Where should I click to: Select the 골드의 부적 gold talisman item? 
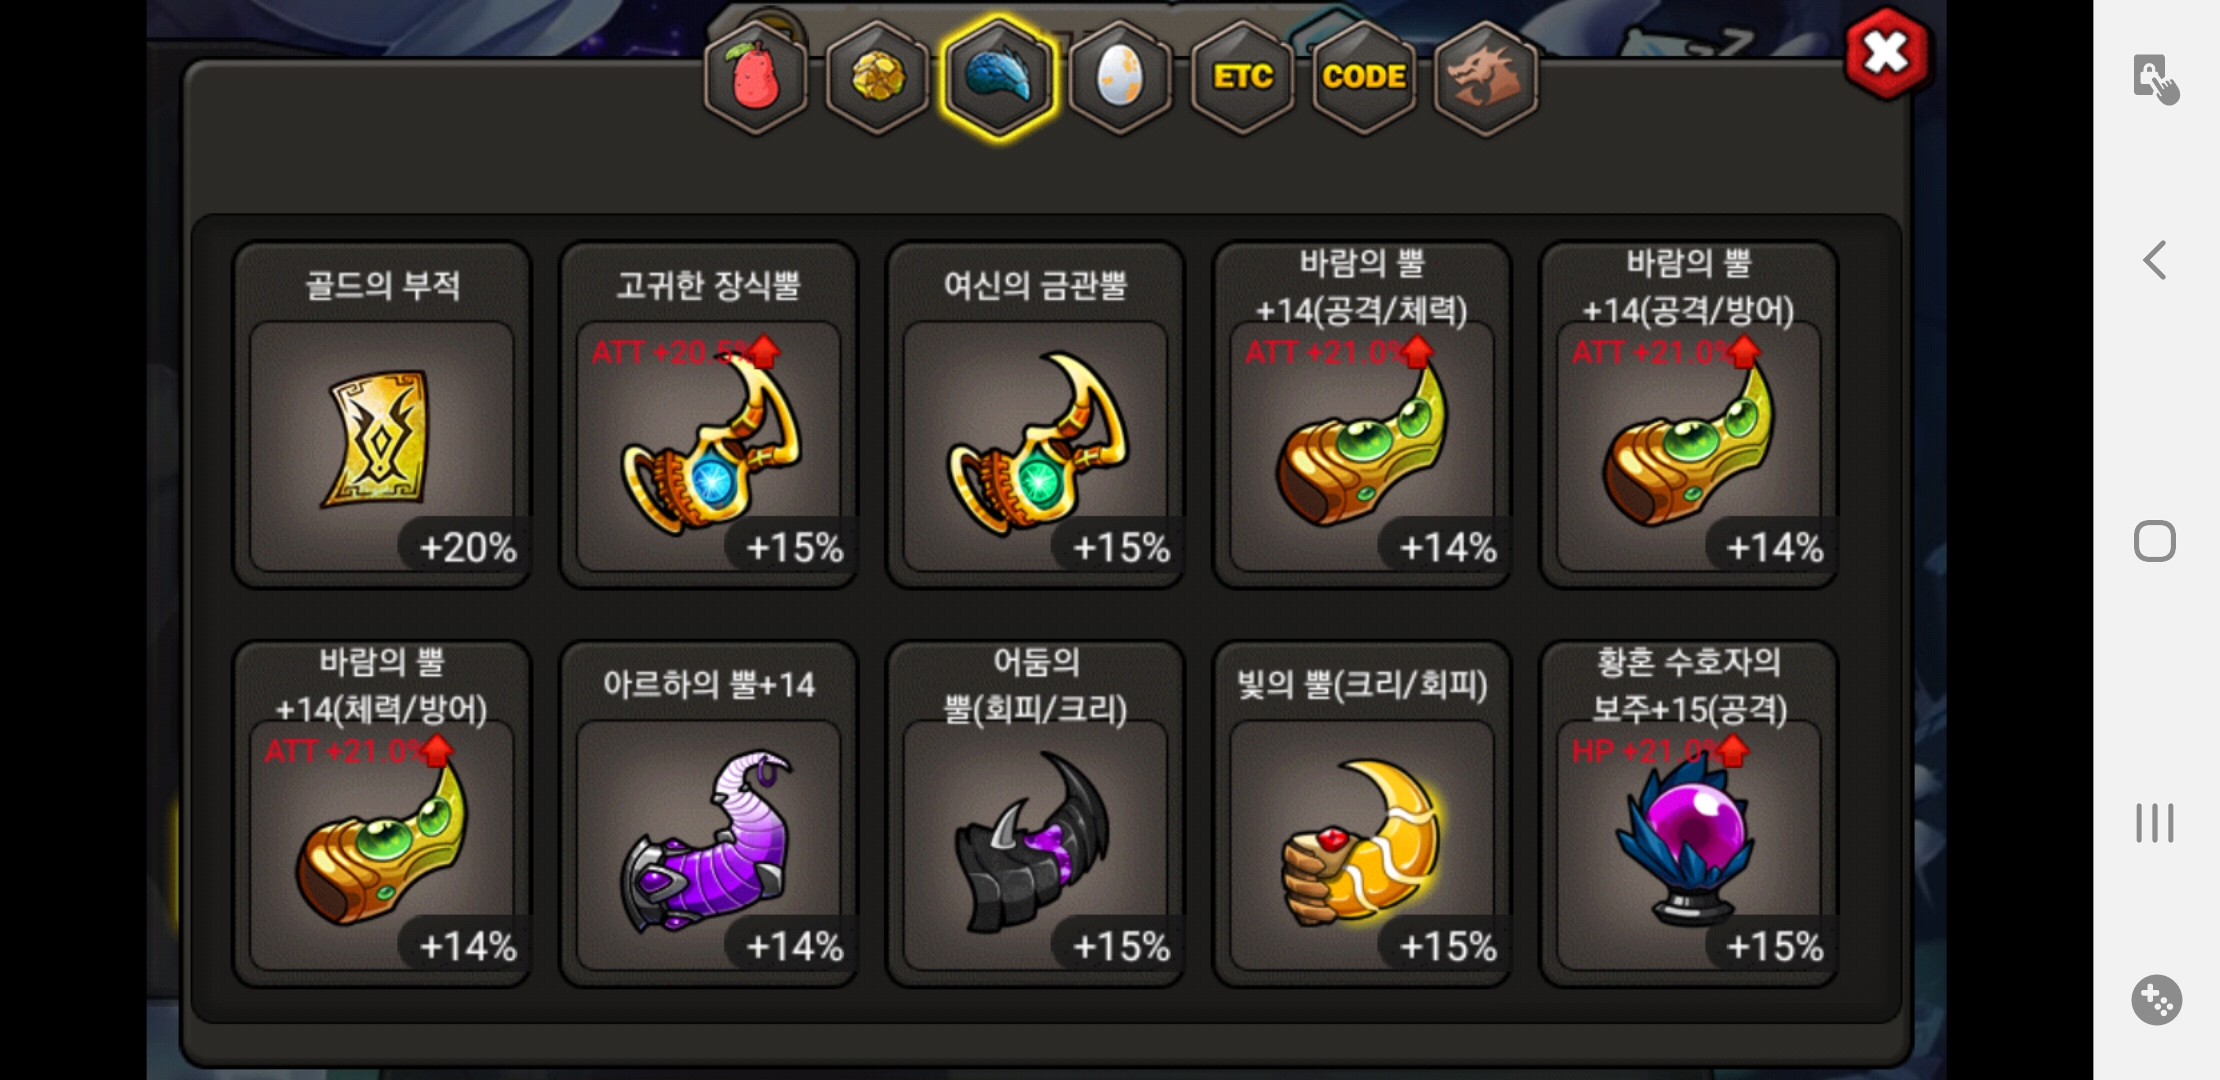[382, 415]
